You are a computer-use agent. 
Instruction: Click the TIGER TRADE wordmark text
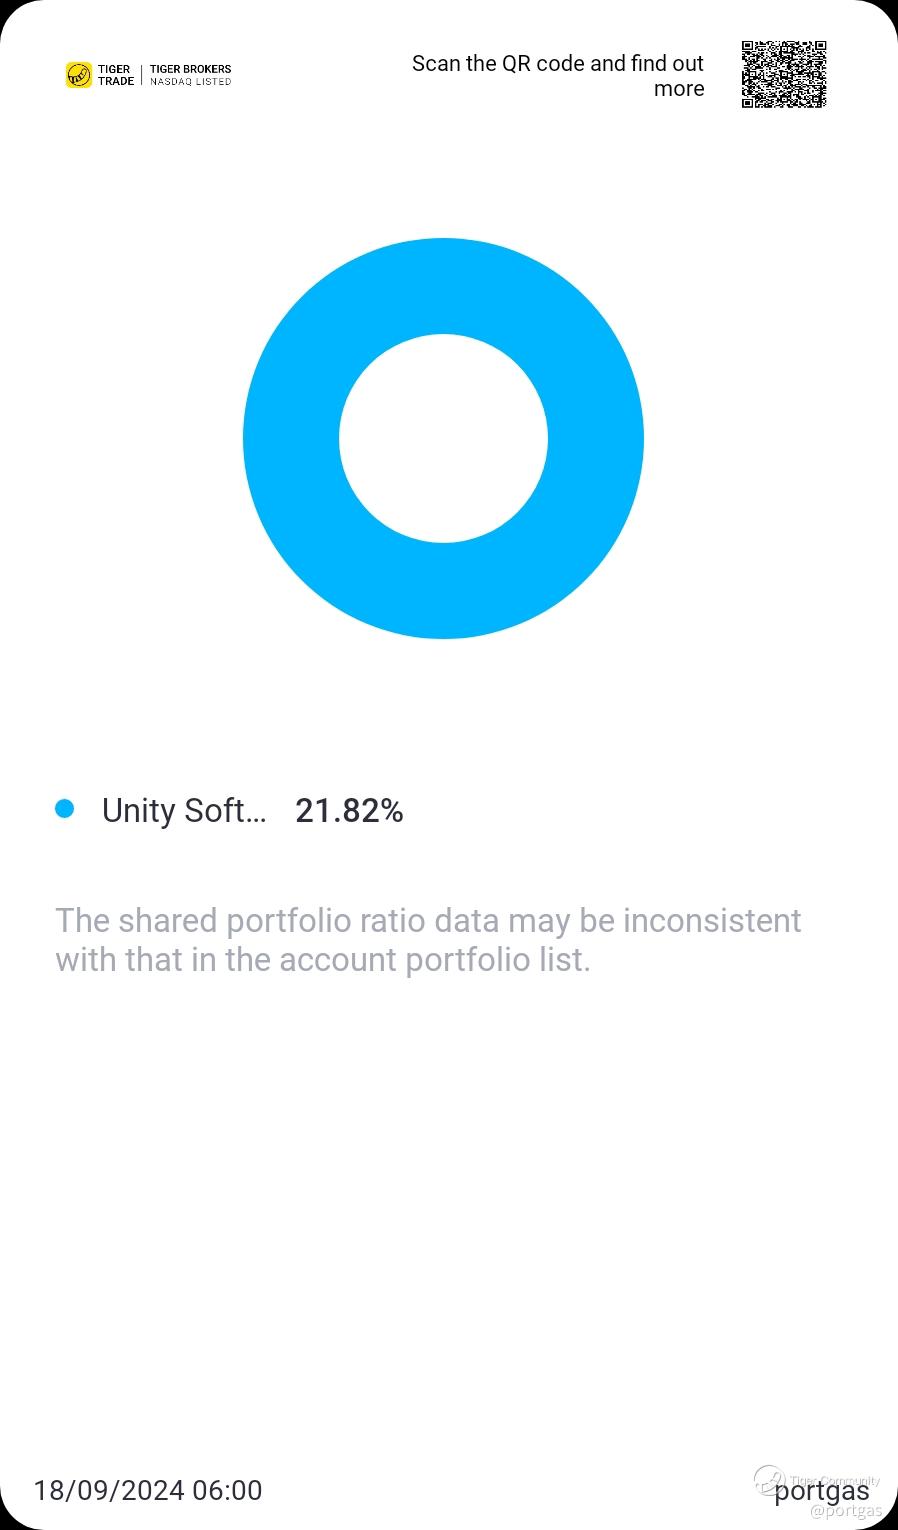coord(116,75)
